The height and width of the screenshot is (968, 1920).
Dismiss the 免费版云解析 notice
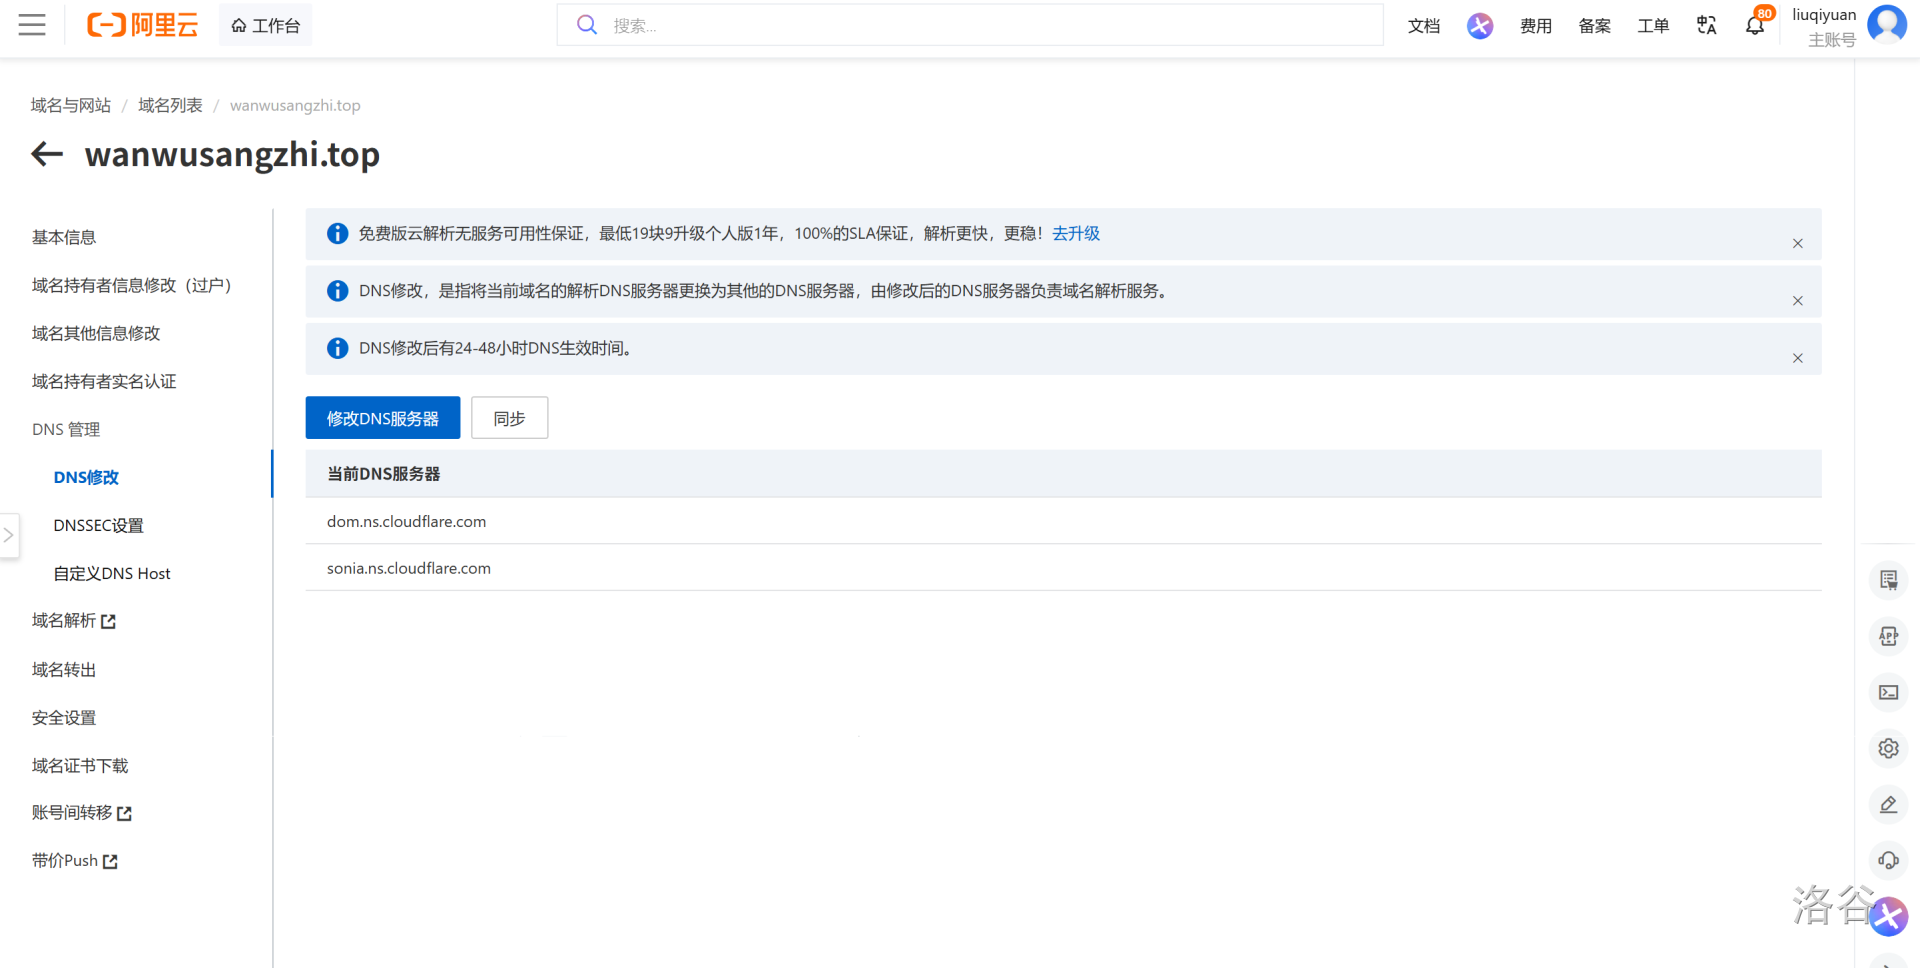(x=1797, y=243)
